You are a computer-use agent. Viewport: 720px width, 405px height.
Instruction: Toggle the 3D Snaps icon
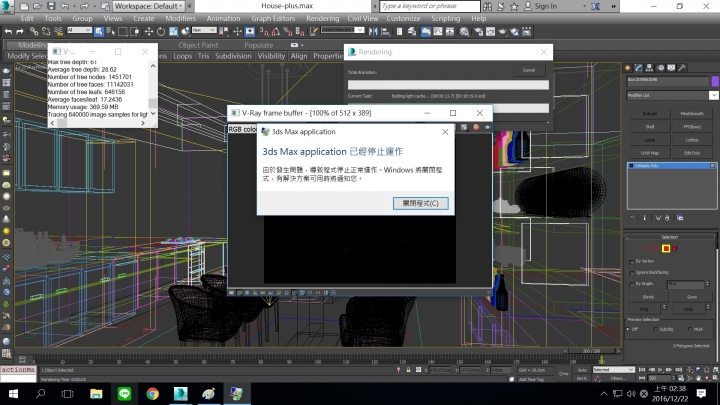[x=264, y=31]
